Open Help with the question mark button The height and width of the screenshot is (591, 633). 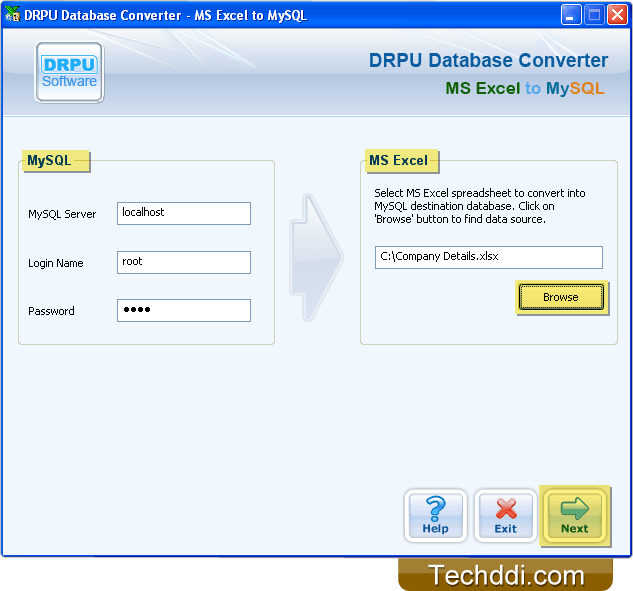[x=436, y=516]
